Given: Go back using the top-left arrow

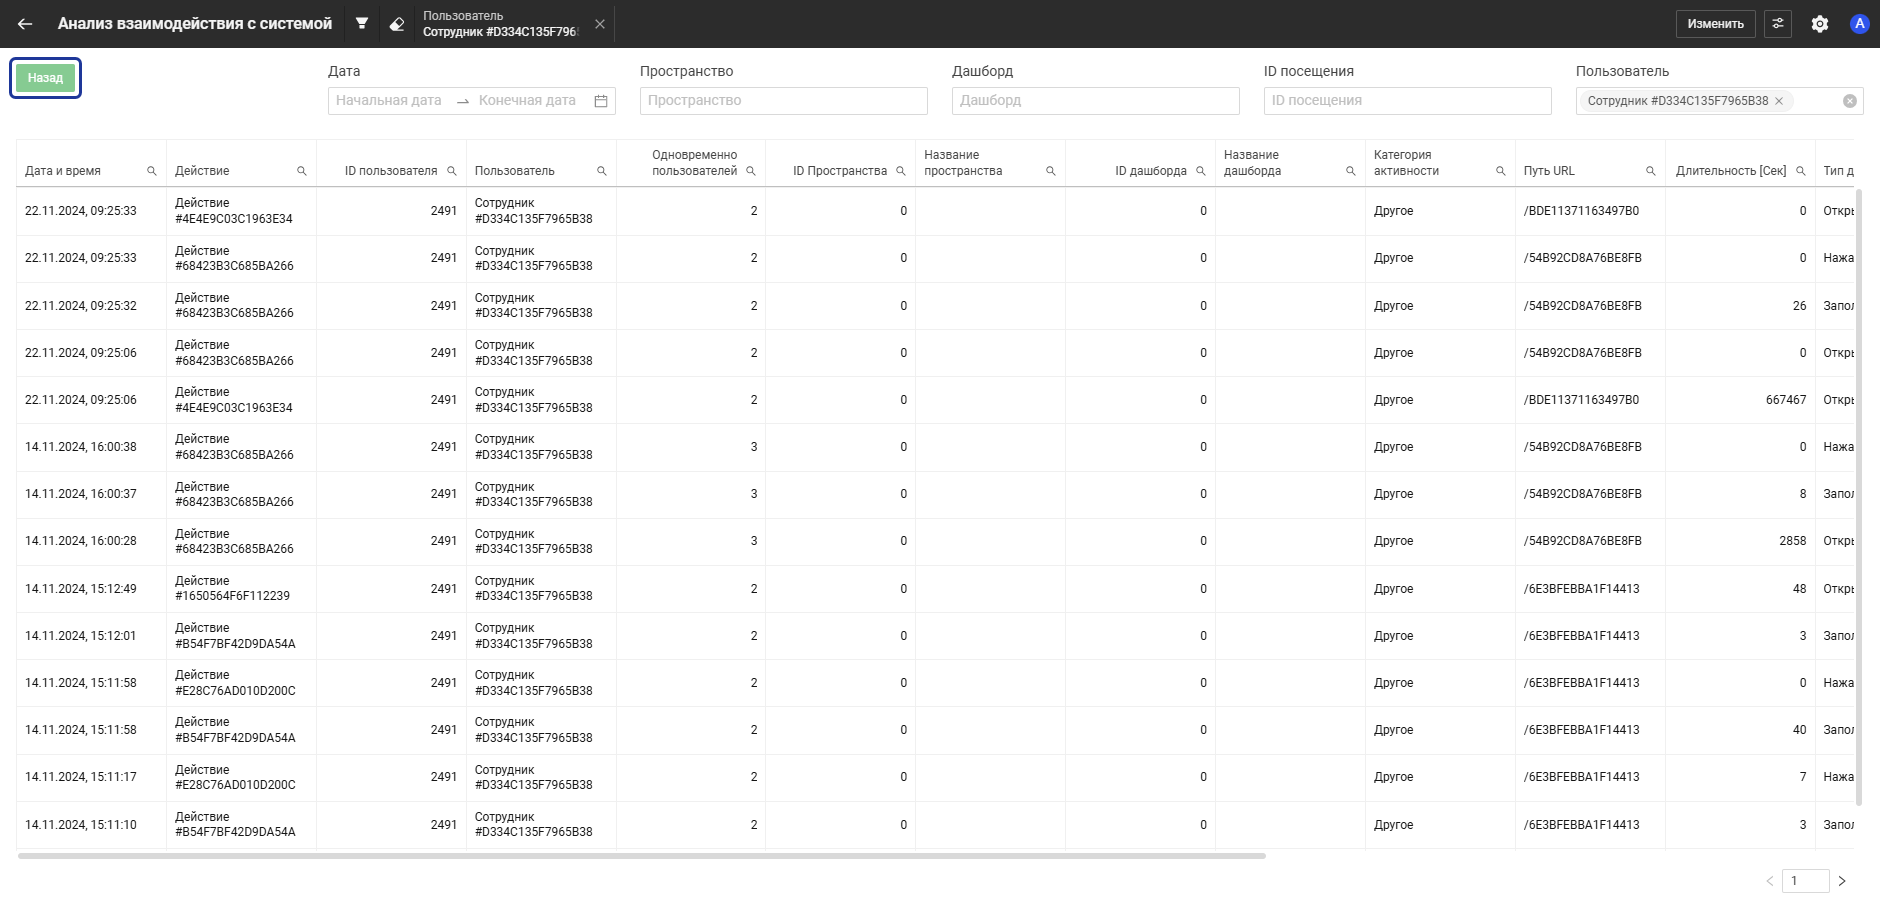Looking at the screenshot, I should 25,24.
